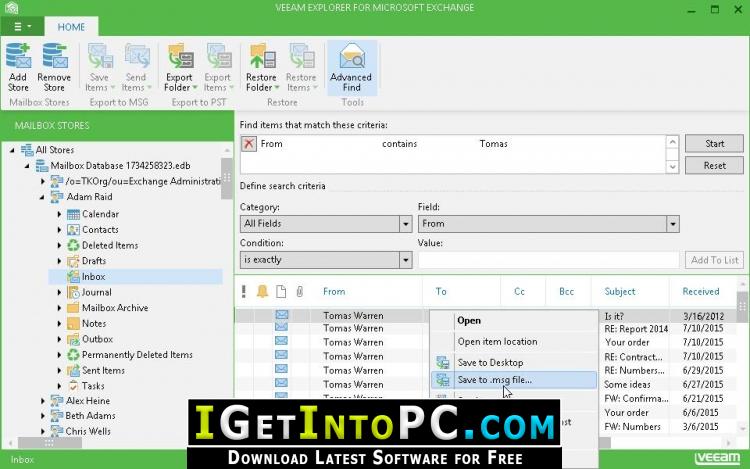Image resolution: width=750 pixels, height=469 pixels.
Task: Sort results by Subject column header
Action: [620, 292]
